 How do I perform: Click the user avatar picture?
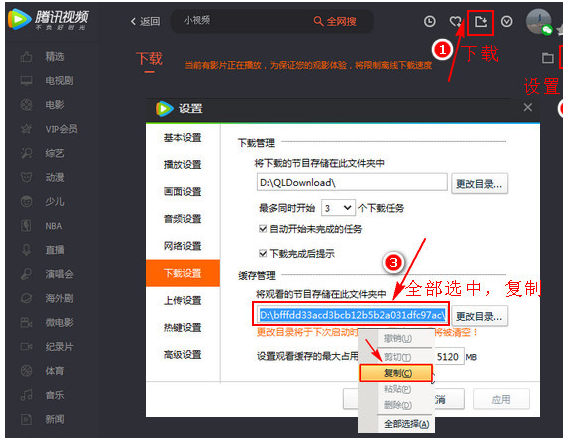pyautogui.click(x=539, y=21)
